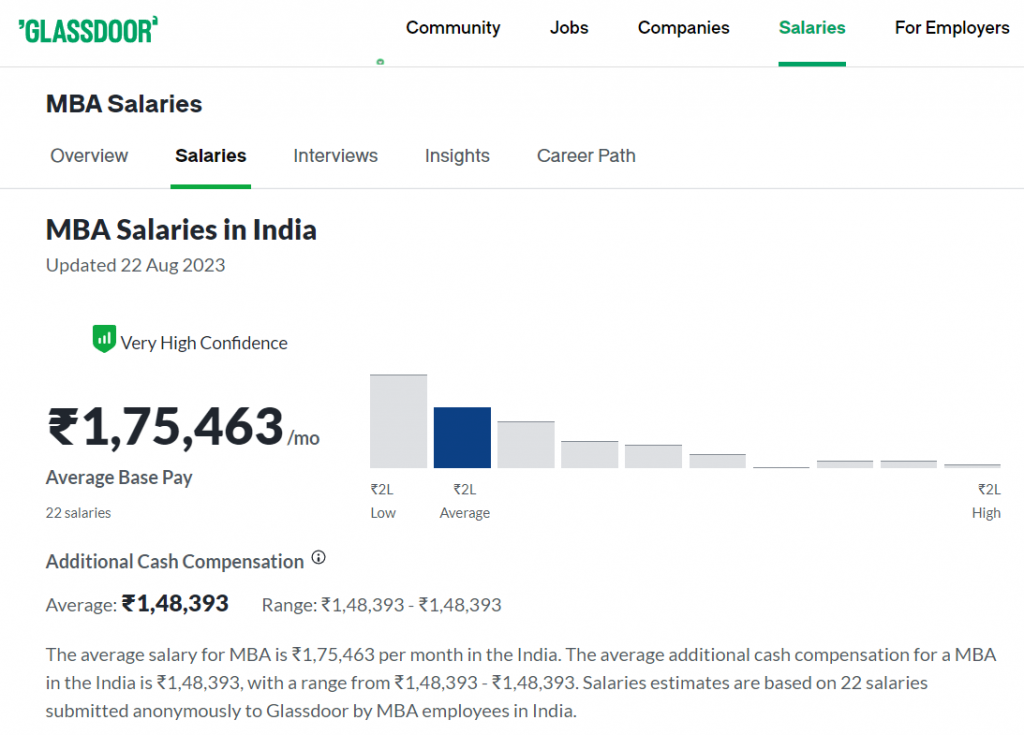This screenshot has width=1024, height=735.
Task: Click the 'Average Base Pay' label
Action: [119, 478]
